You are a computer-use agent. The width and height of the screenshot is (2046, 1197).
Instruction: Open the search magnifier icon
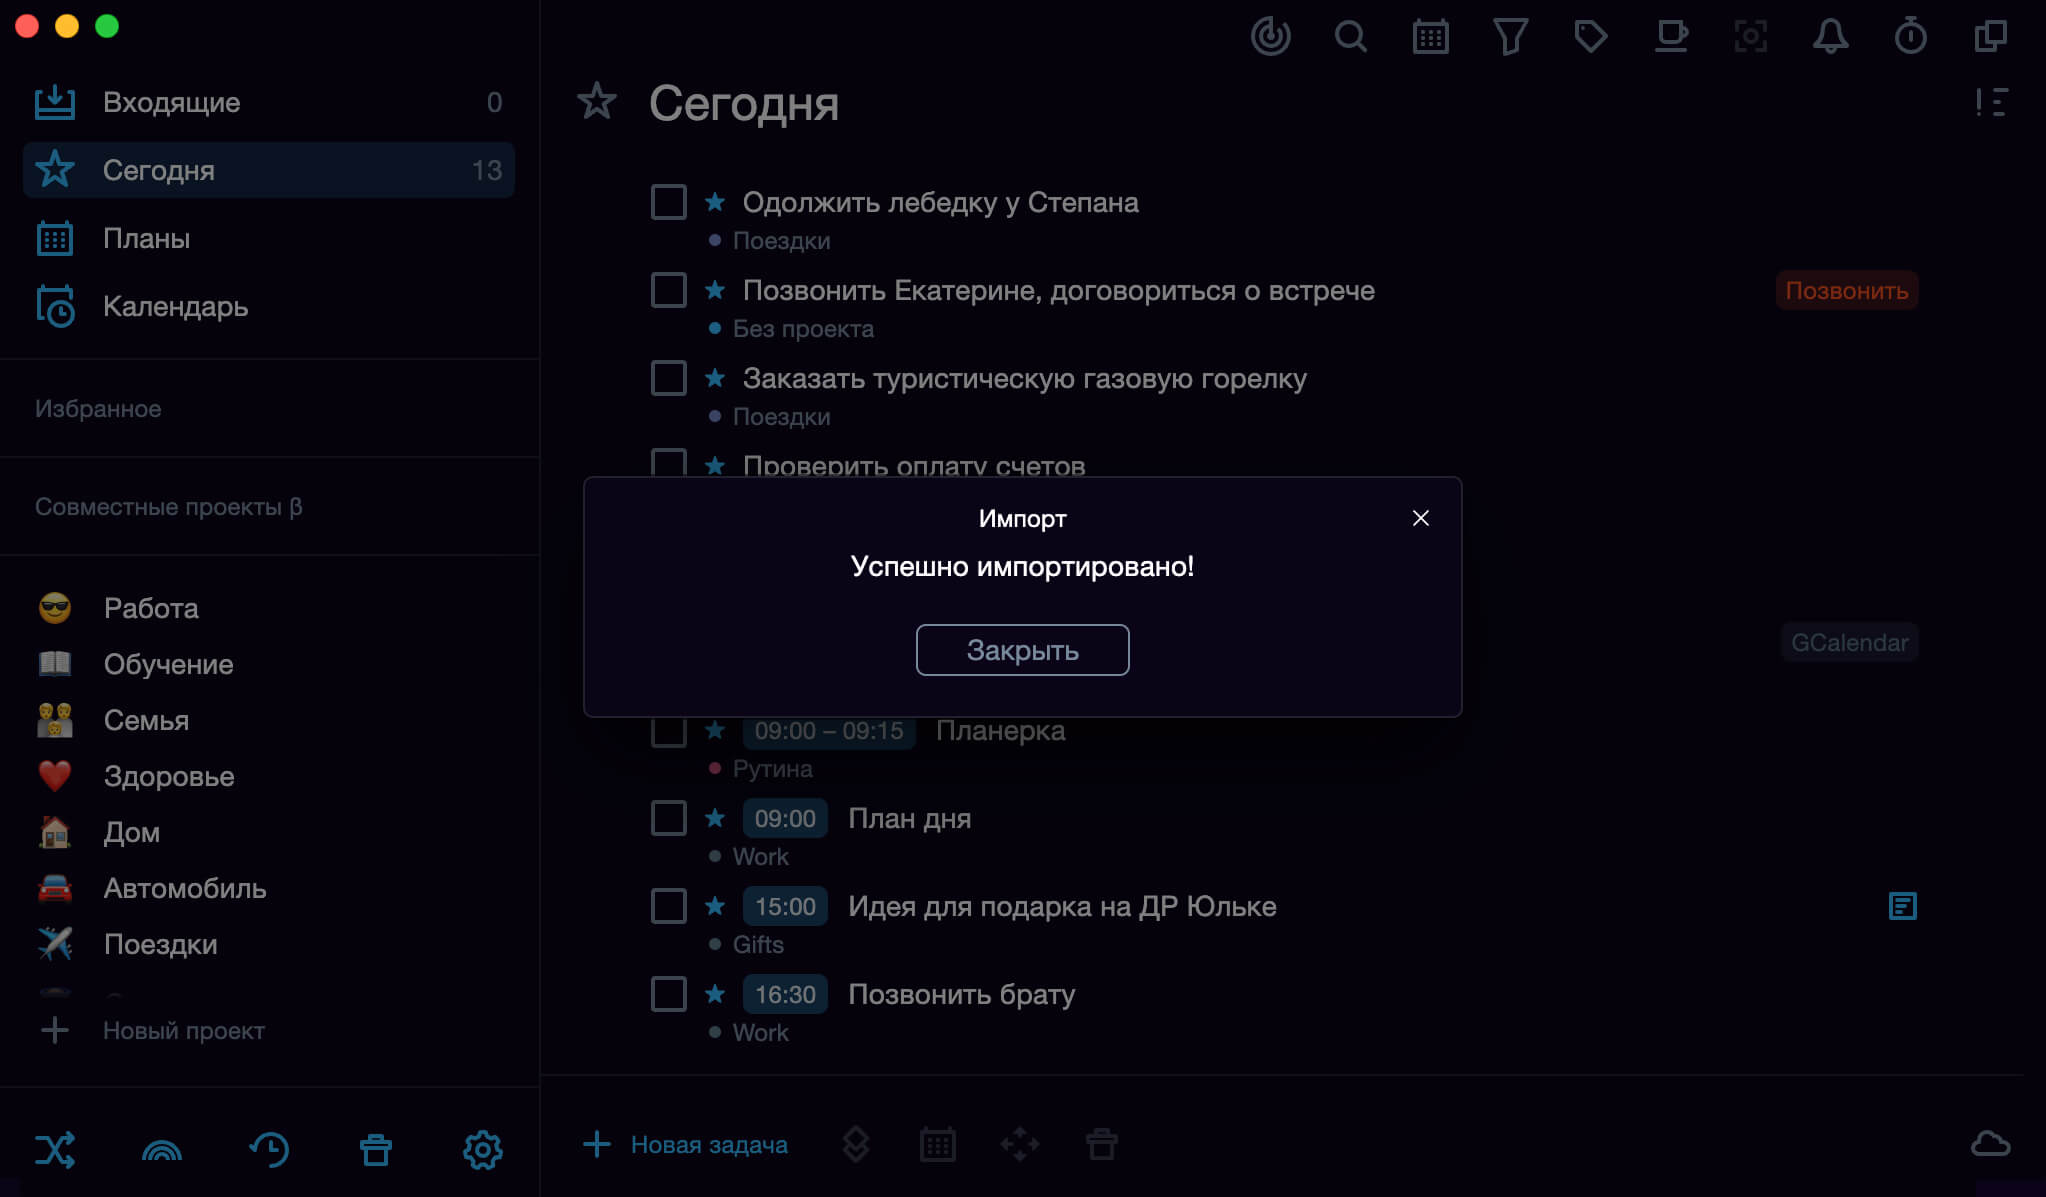(x=1350, y=37)
